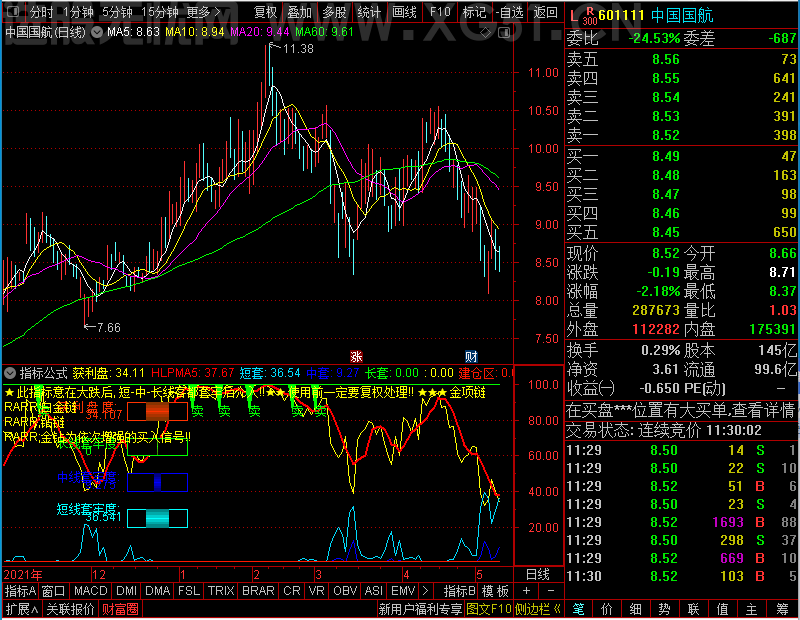This screenshot has height=620, width=800.
Task: Toggle the split-panel icon beside the diamond
Action: pos(504,33)
